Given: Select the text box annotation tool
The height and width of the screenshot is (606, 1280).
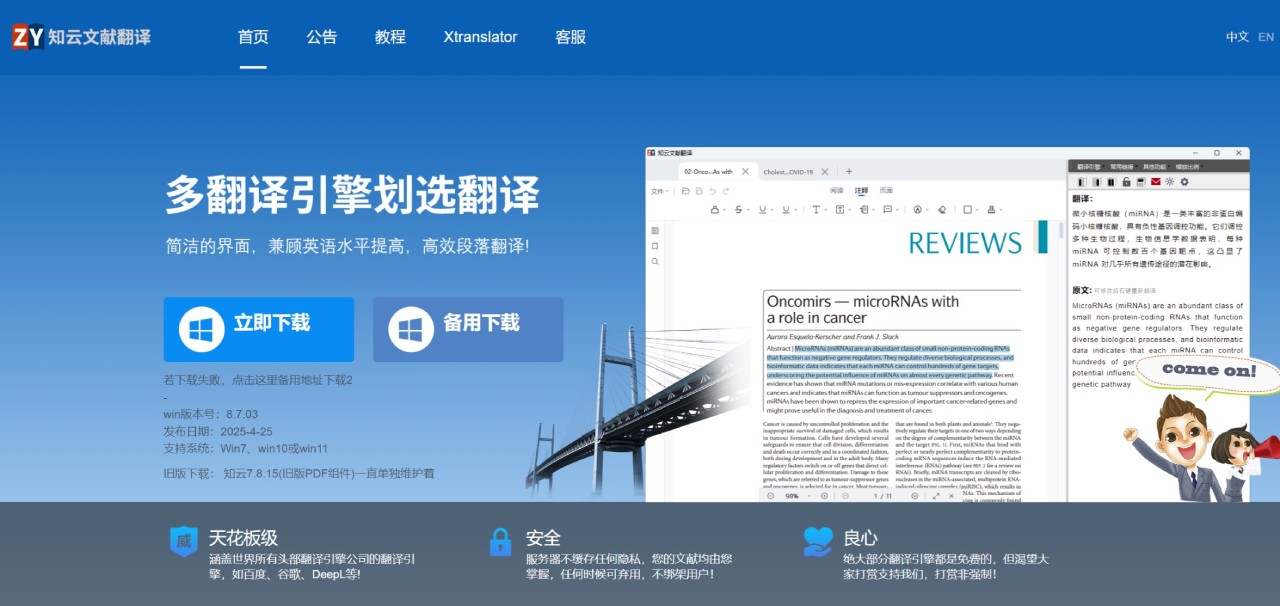Looking at the screenshot, I should (840, 209).
